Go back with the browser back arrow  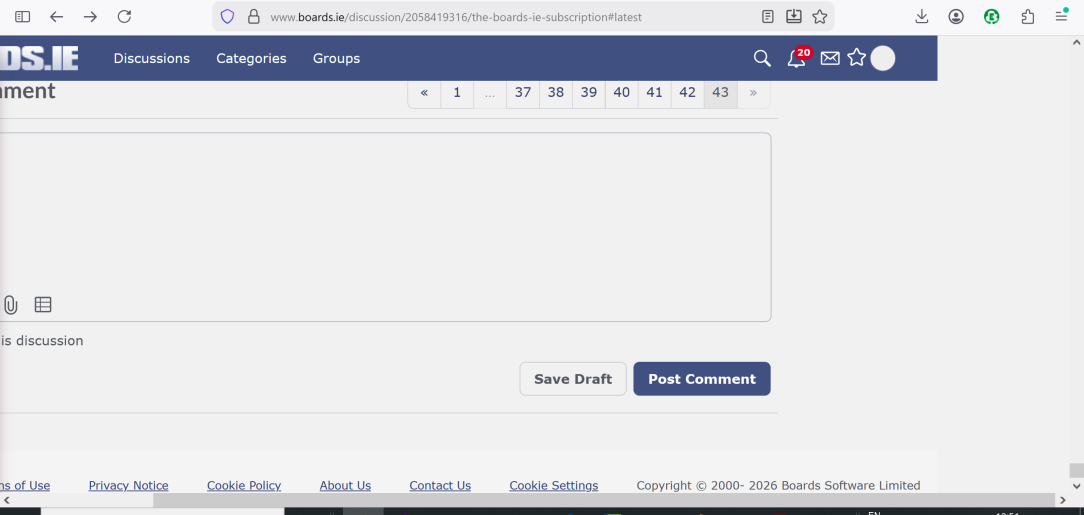[x=57, y=17]
